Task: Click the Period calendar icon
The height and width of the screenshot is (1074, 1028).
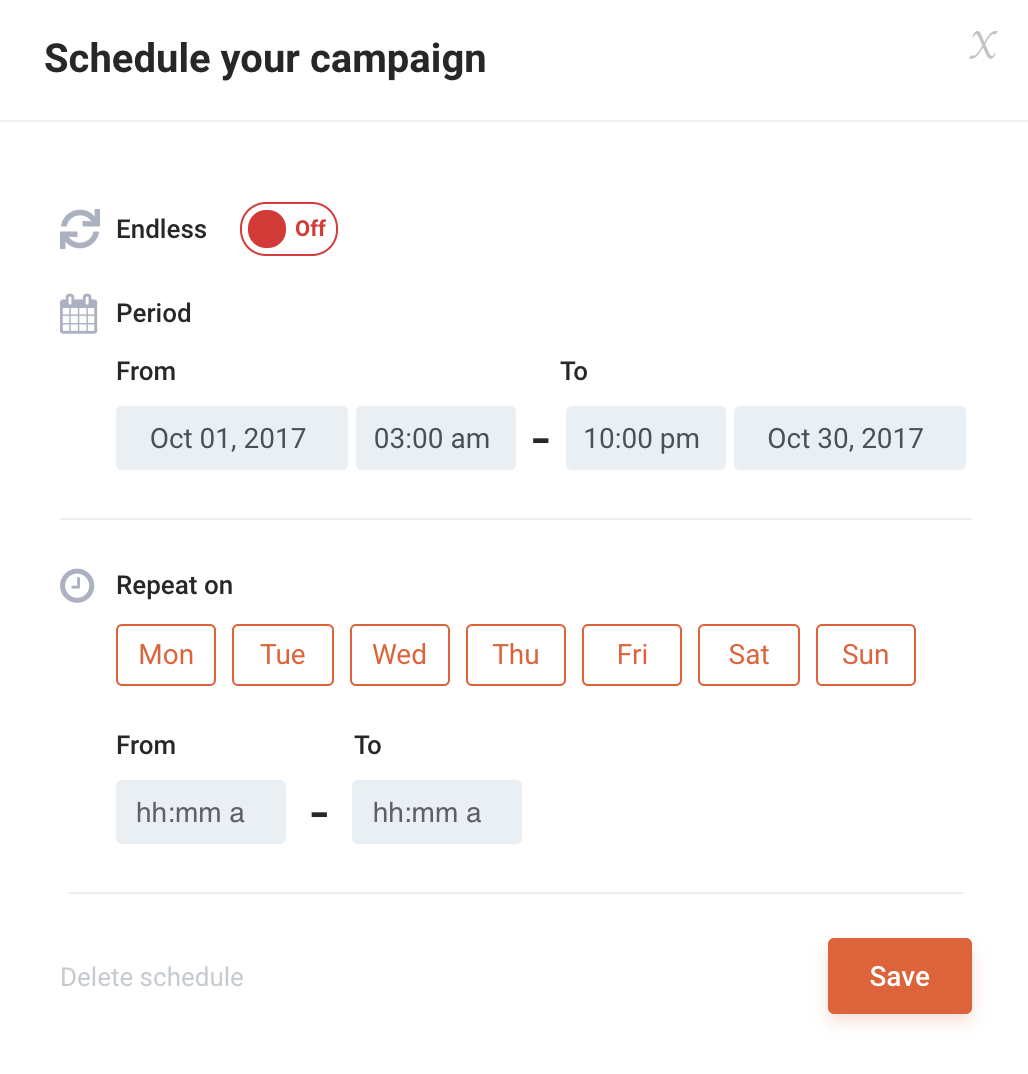Action: (x=79, y=314)
